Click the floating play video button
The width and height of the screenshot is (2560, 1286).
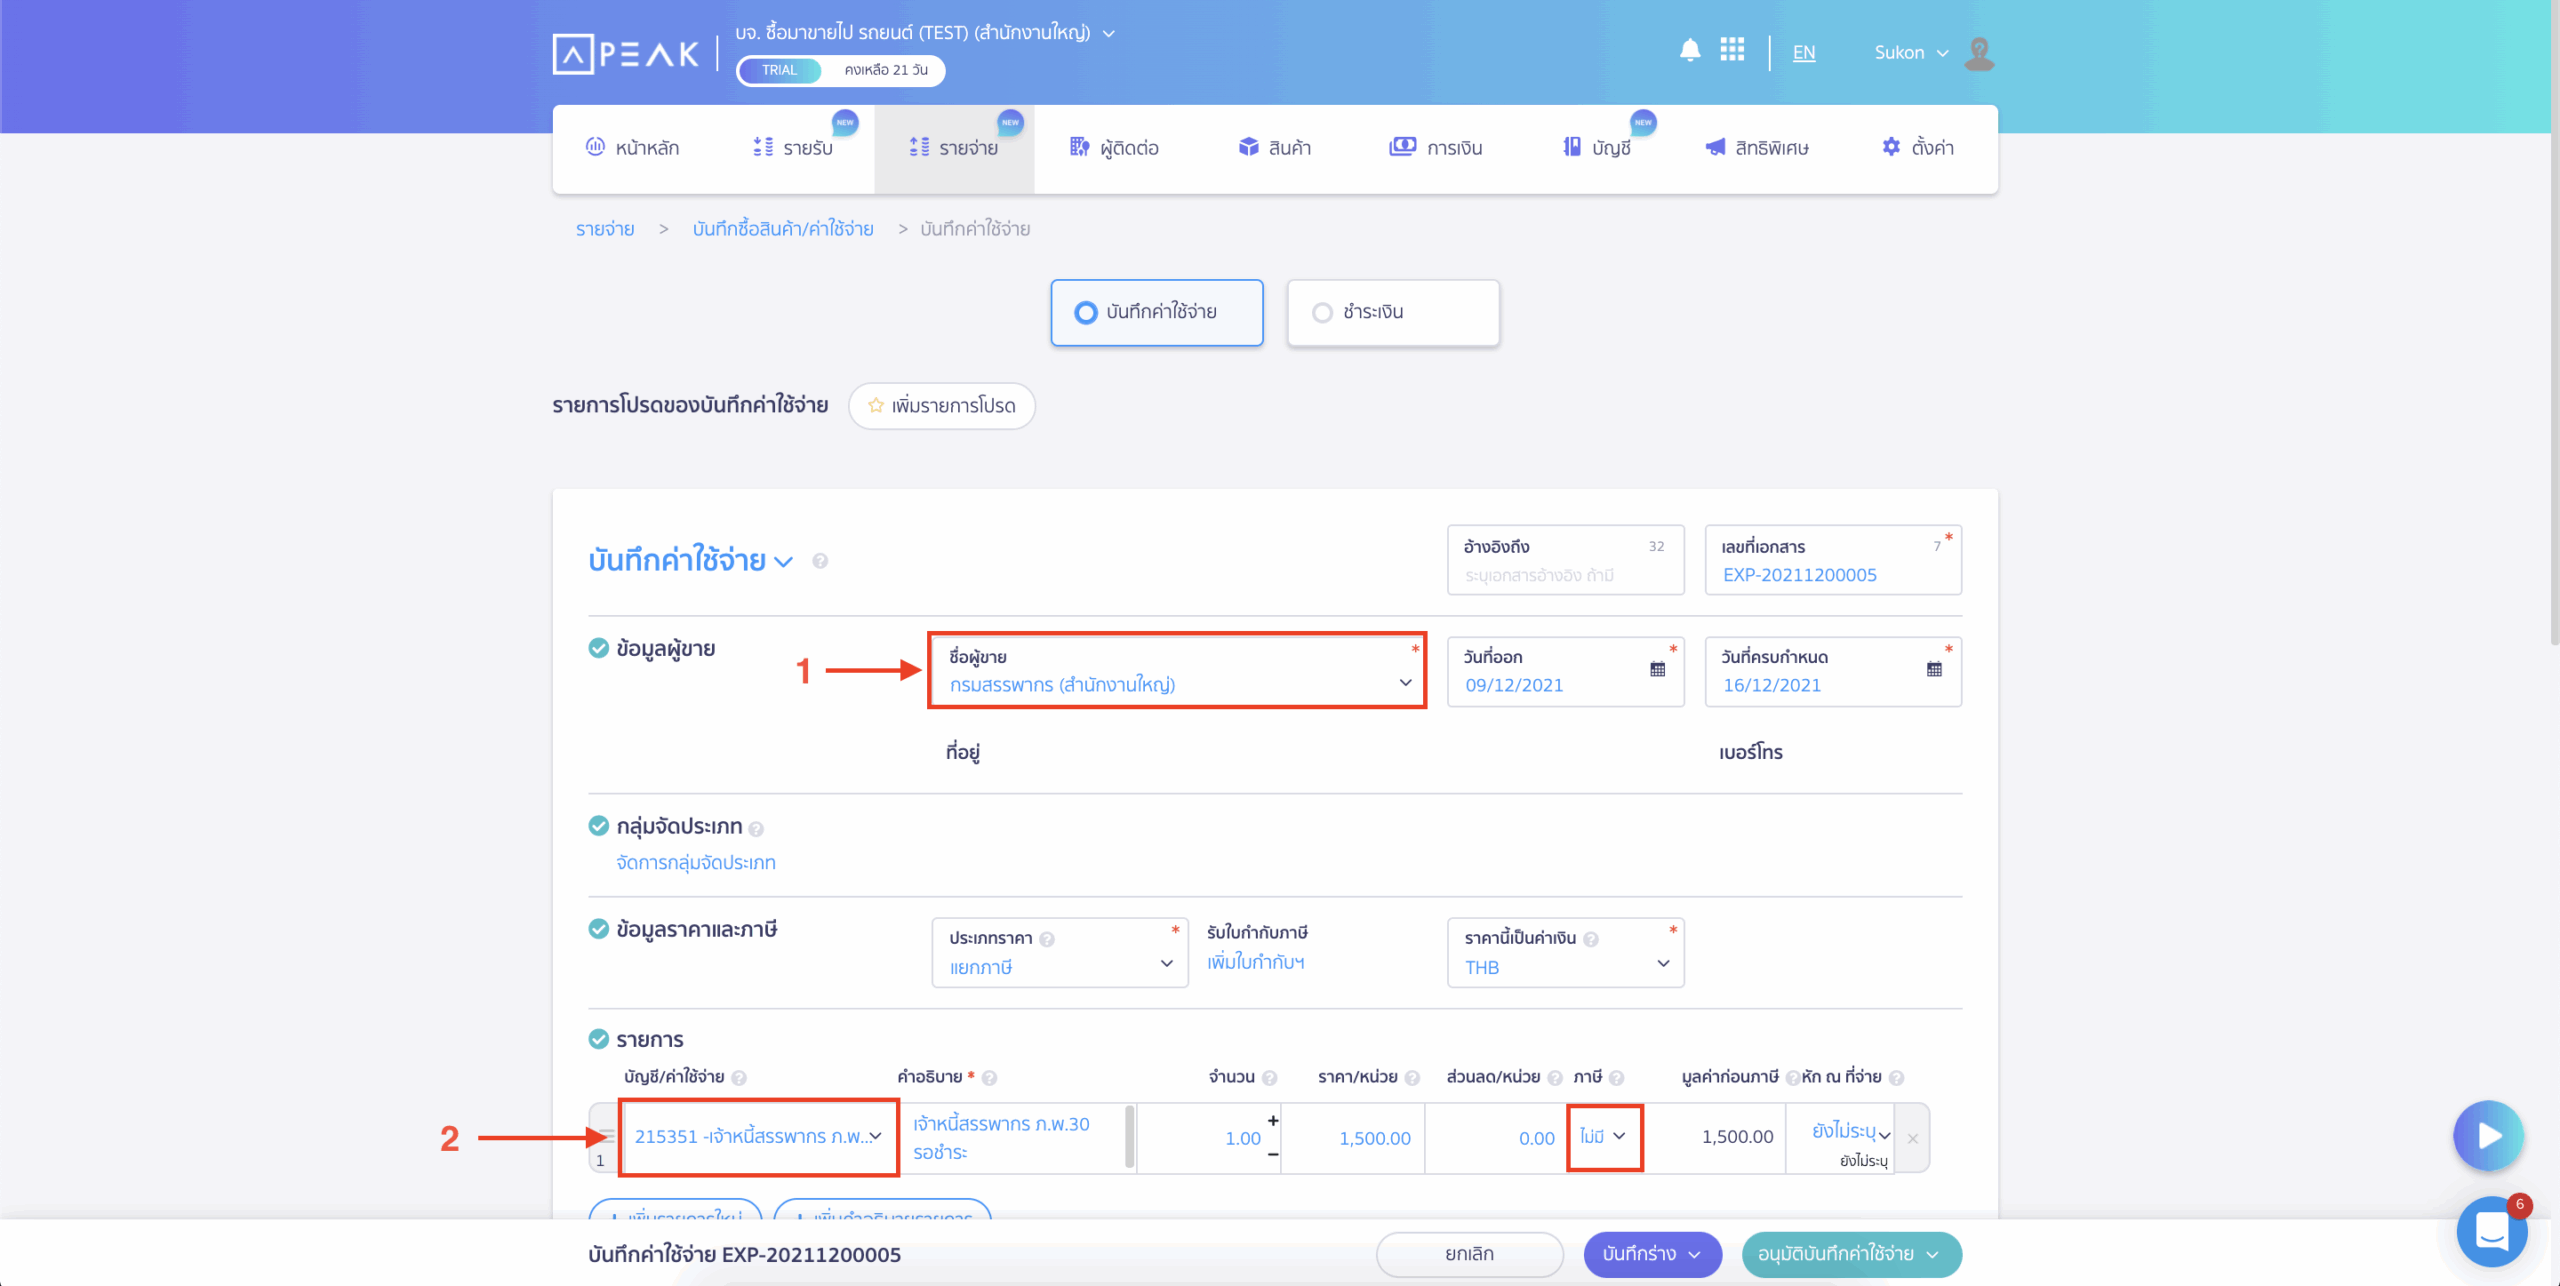pos(2488,1136)
